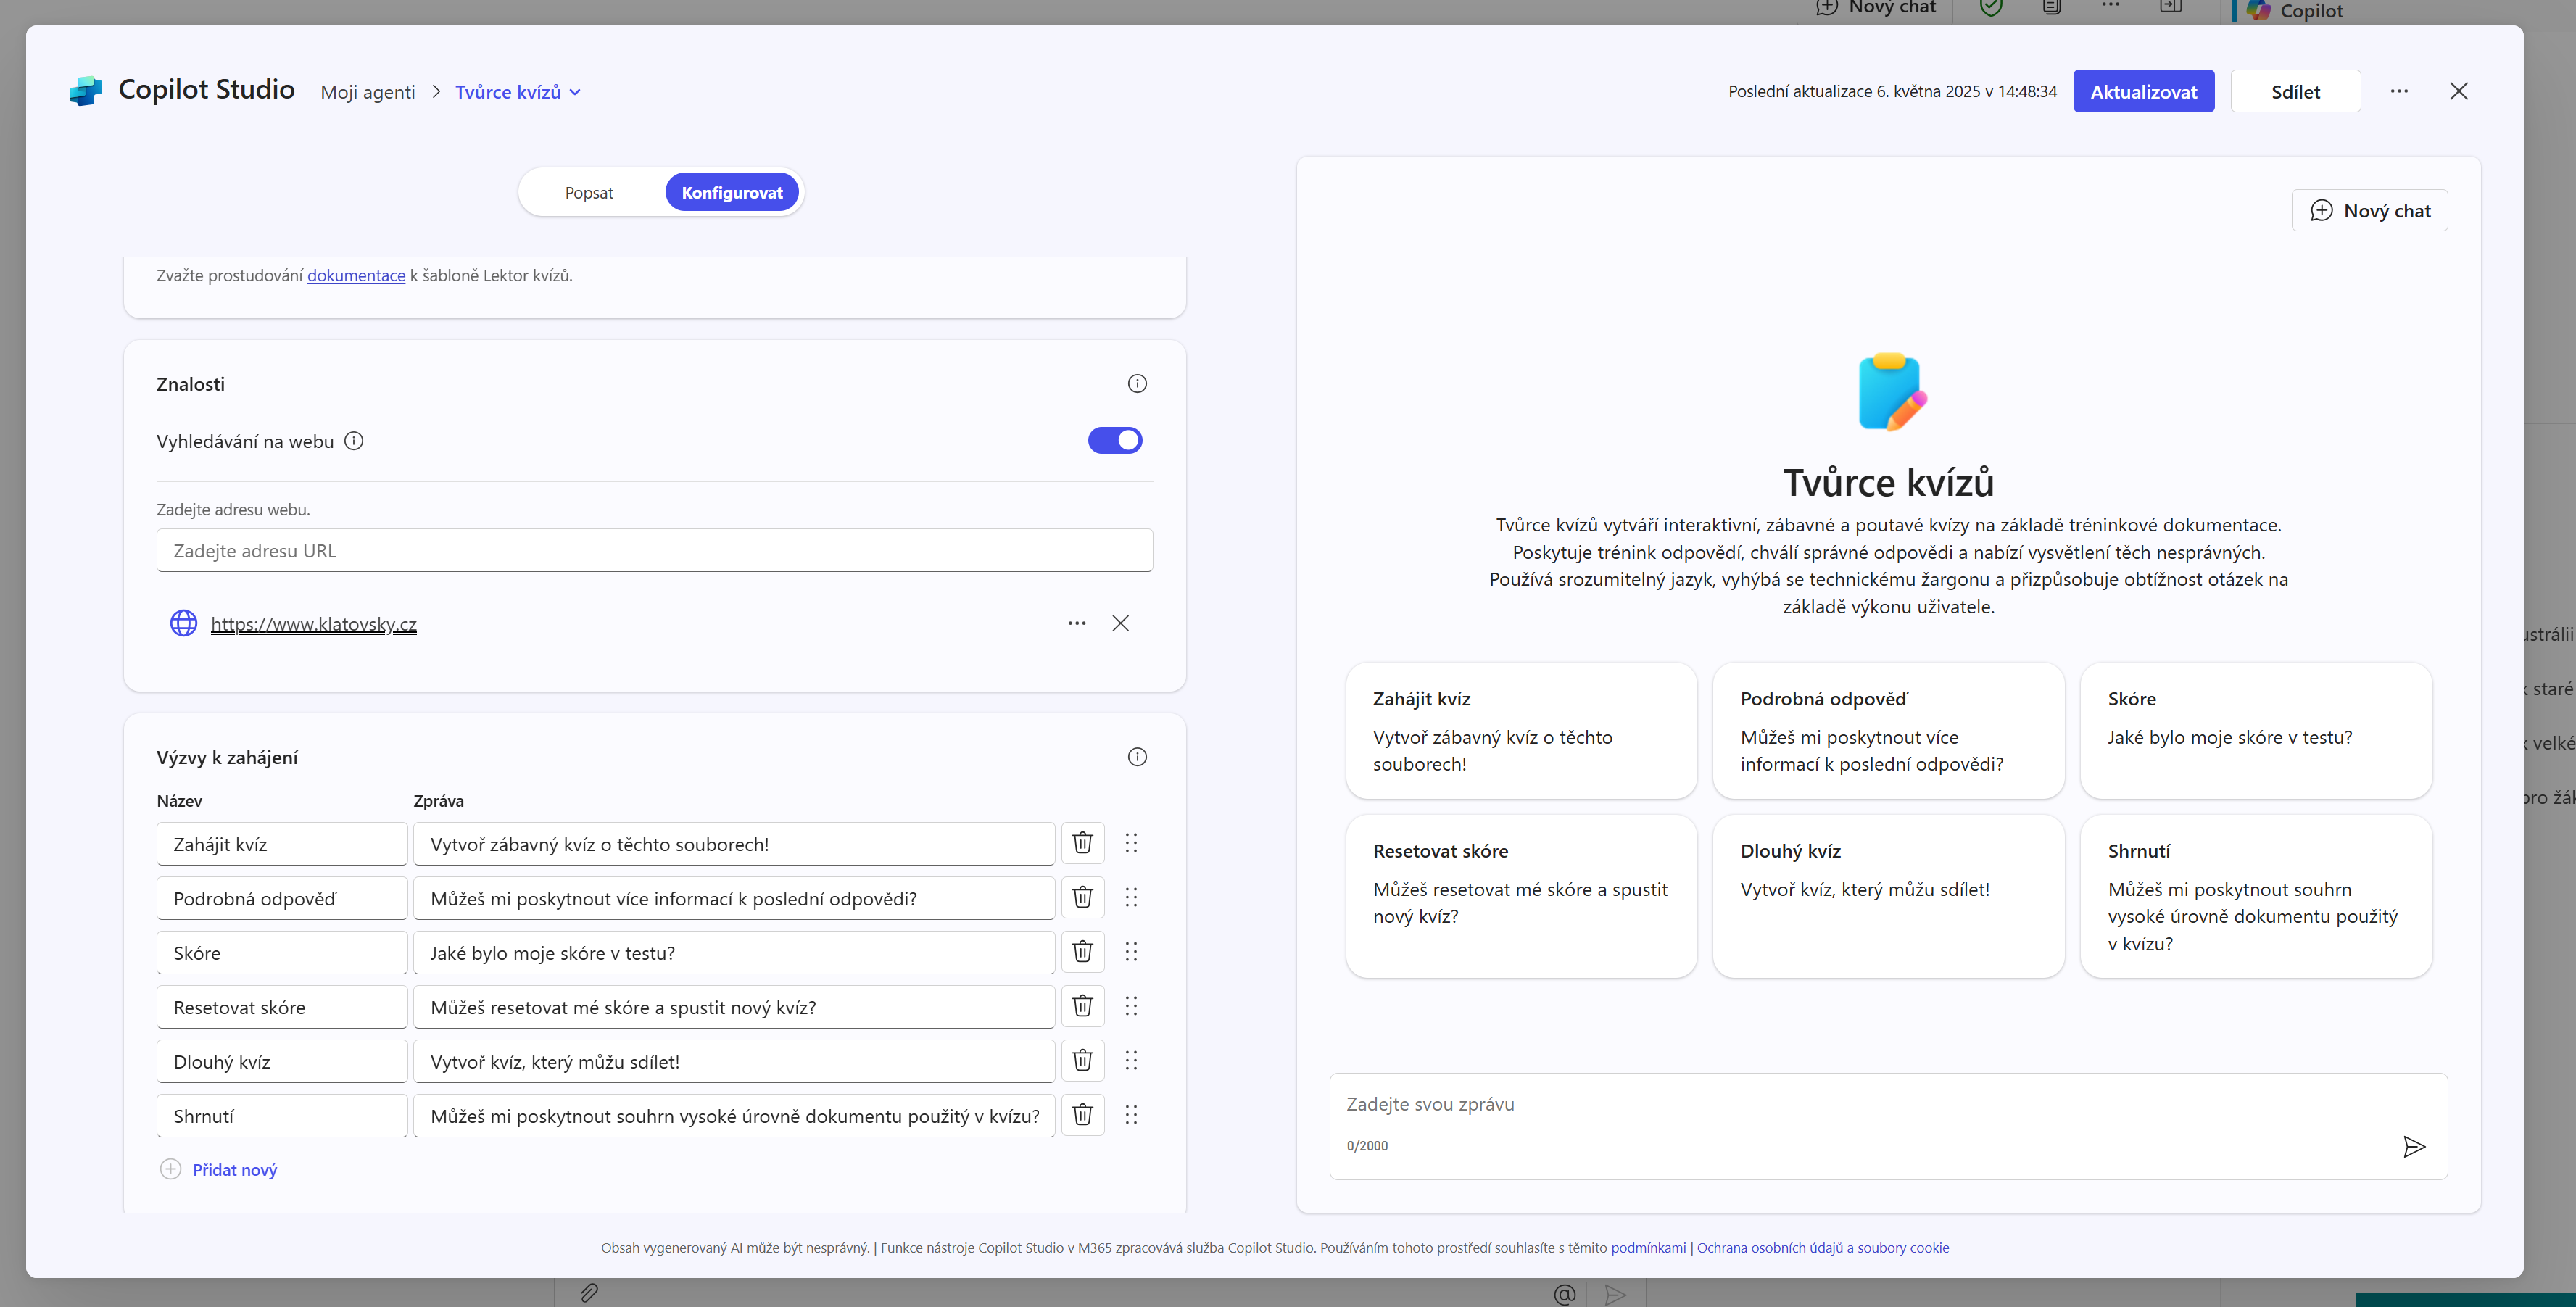Click the Copilot Studio logo icon
This screenshot has height=1307, width=2576.
coord(86,91)
